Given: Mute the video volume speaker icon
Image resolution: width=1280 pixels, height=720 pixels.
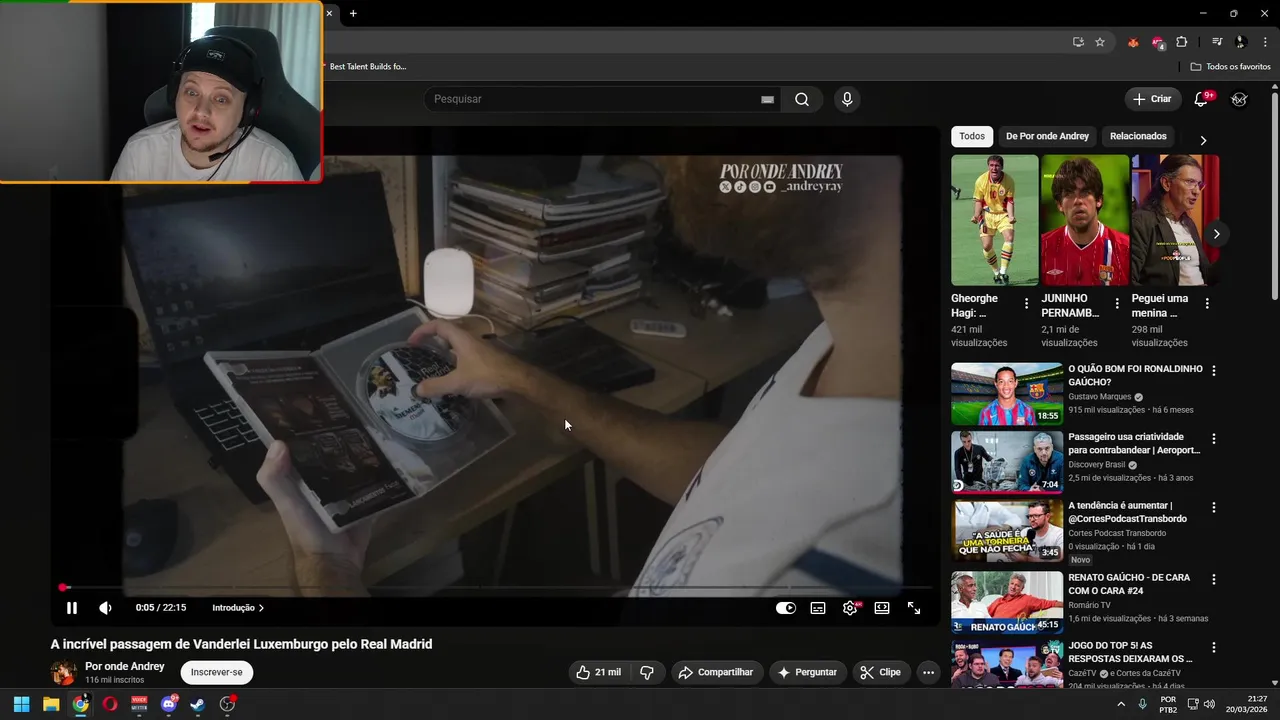Looking at the screenshot, I should pyautogui.click(x=105, y=608).
